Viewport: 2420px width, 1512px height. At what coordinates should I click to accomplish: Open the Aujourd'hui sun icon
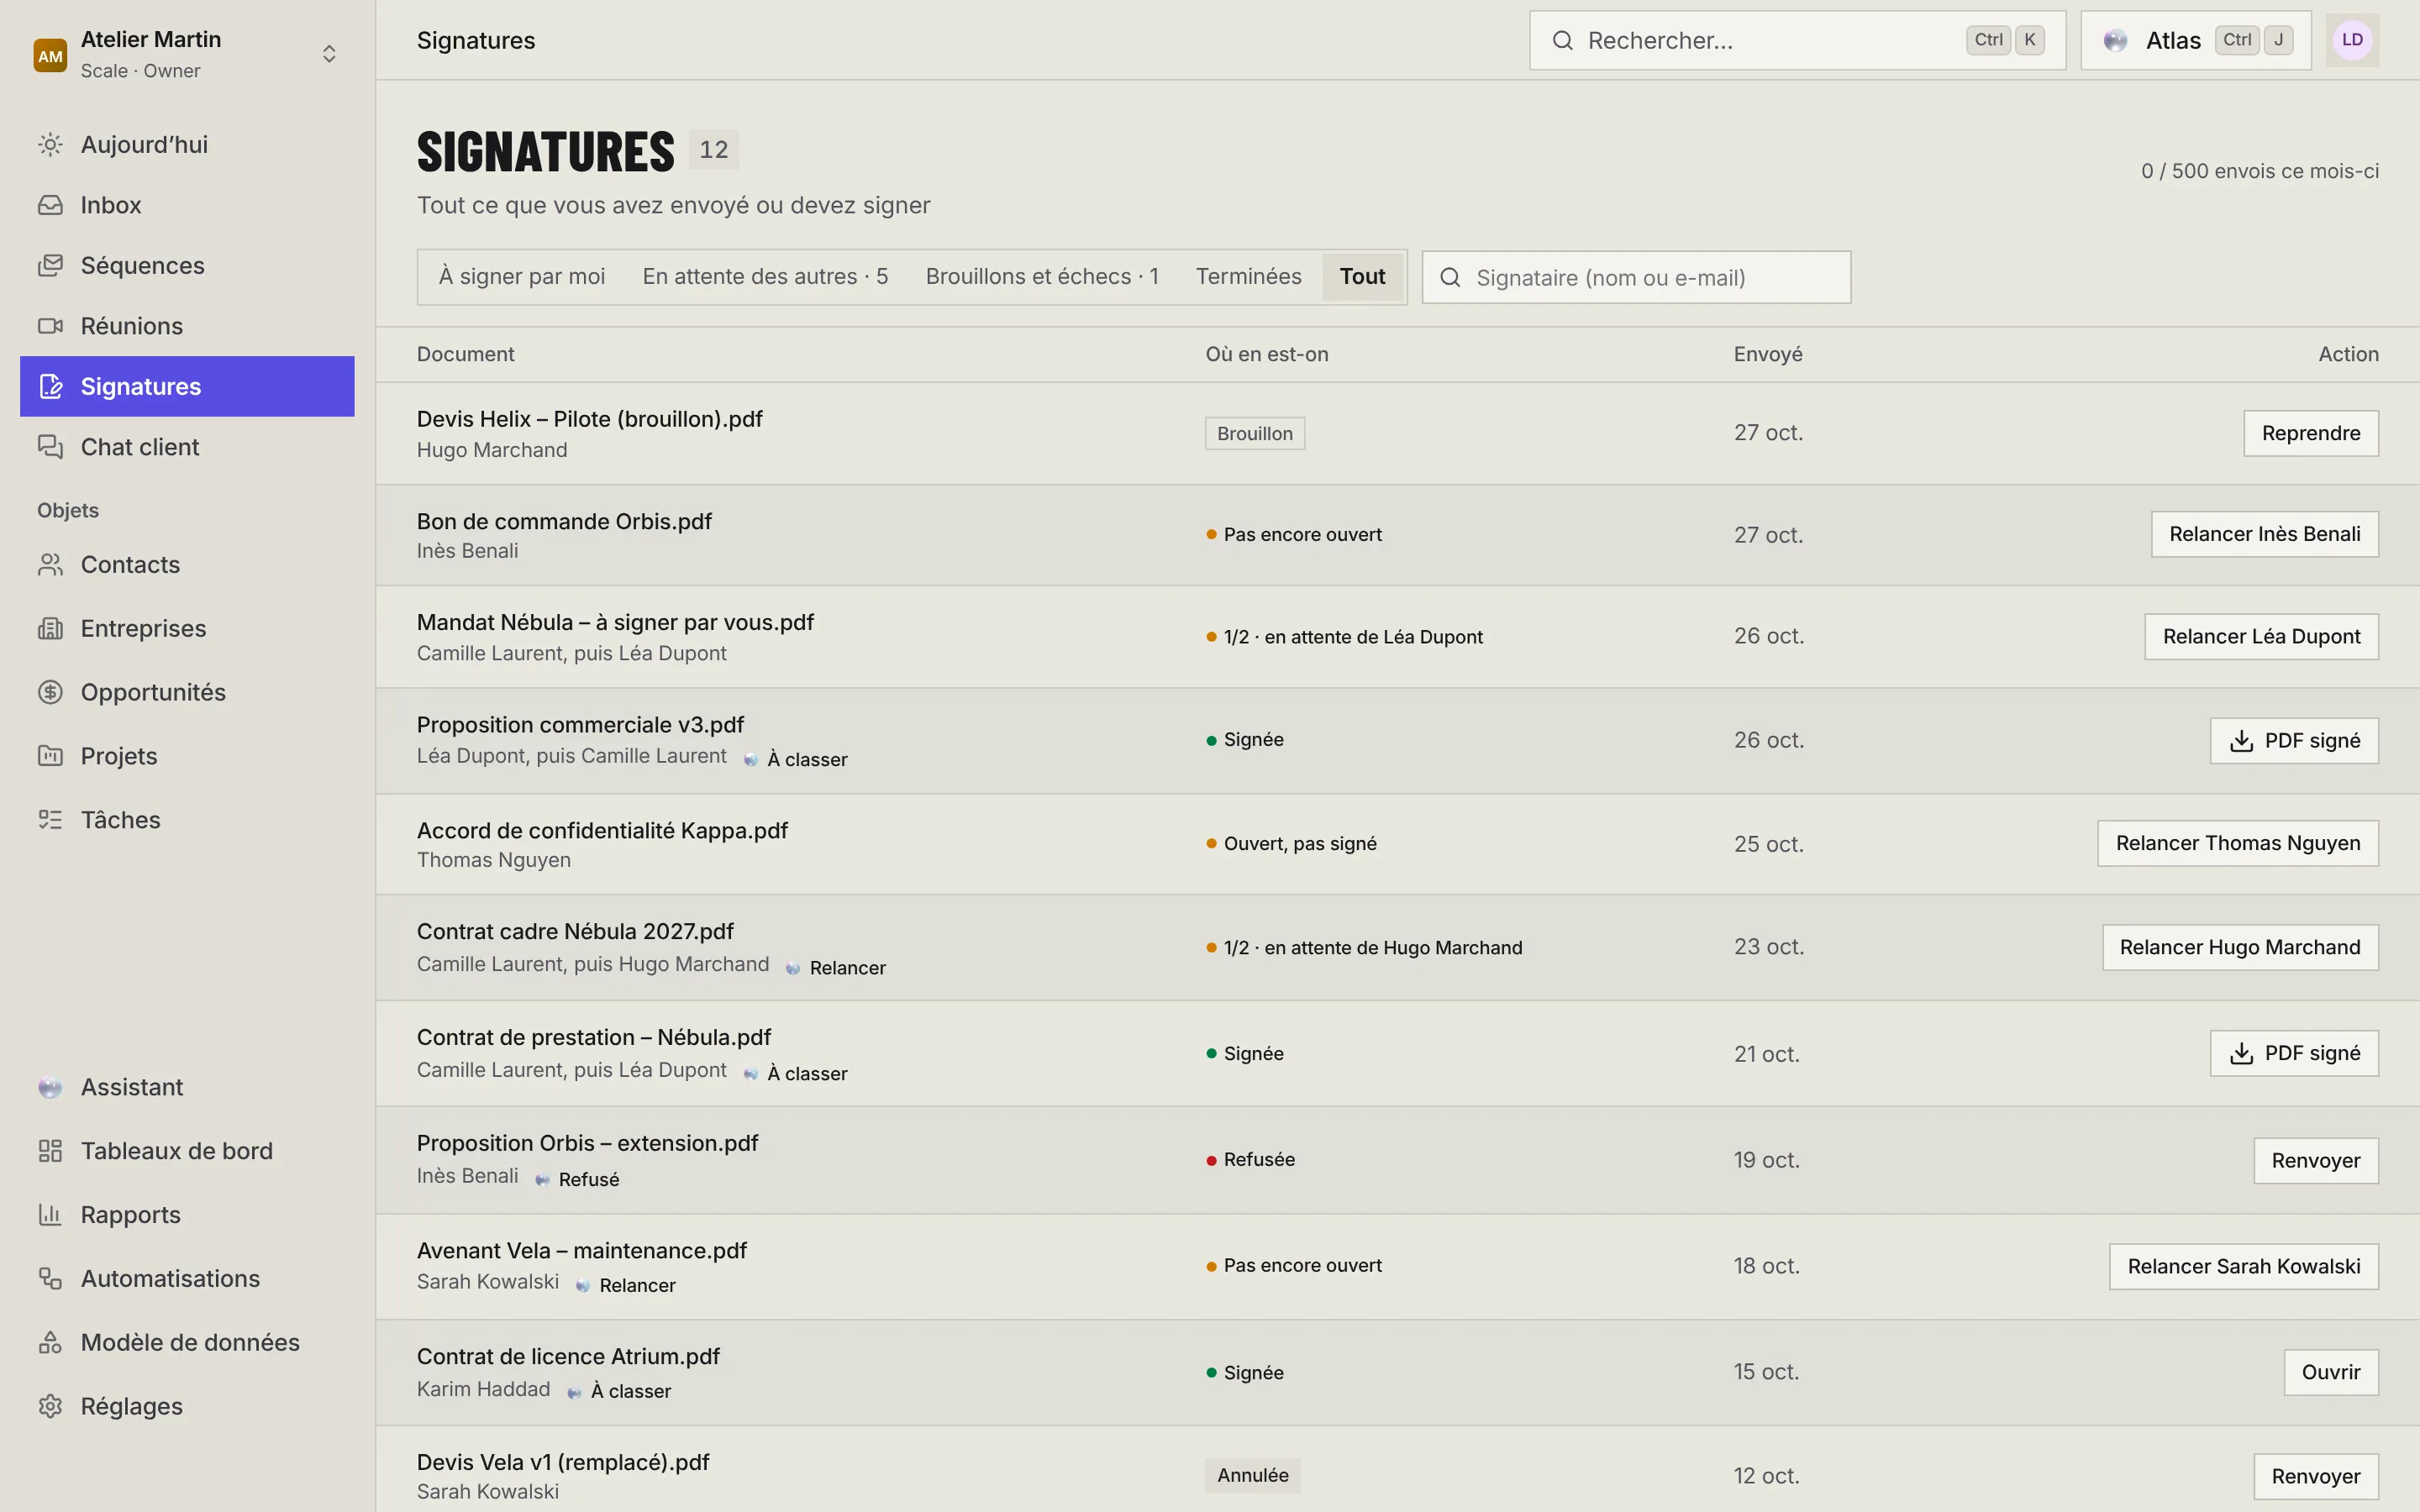pyautogui.click(x=50, y=145)
